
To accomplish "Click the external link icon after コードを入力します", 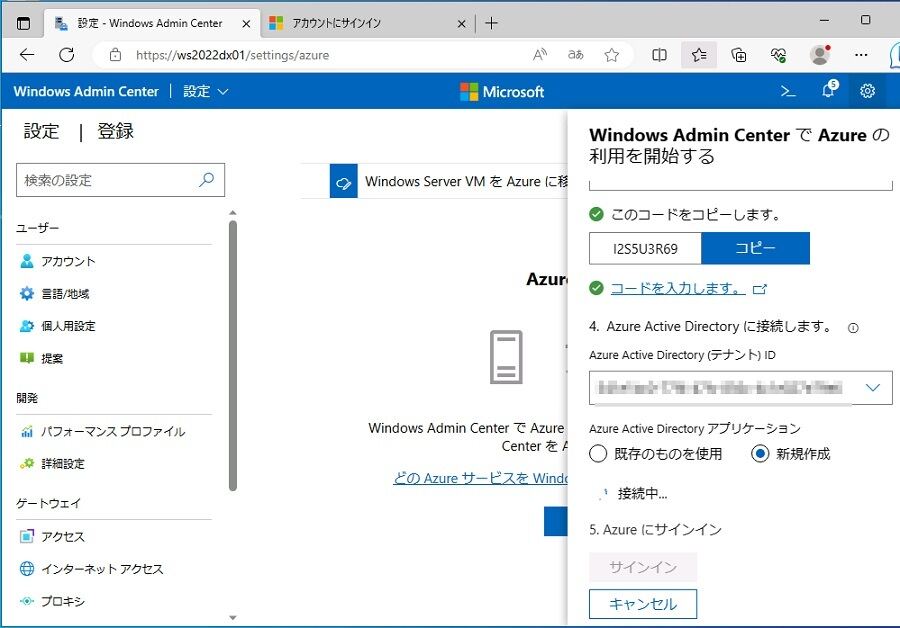I will pos(759,289).
